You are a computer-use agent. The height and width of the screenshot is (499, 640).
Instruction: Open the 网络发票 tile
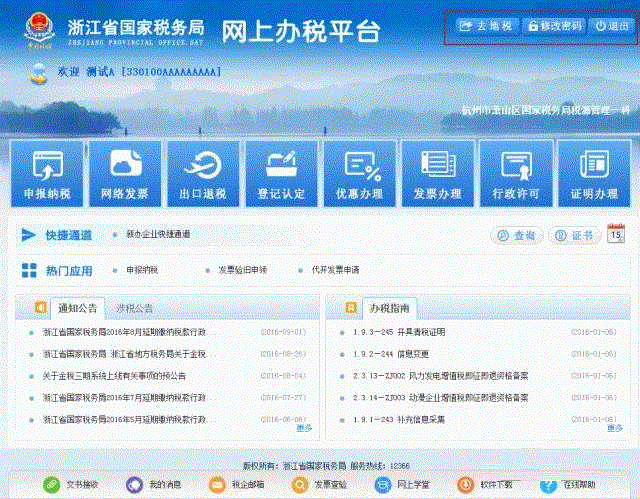pyautogui.click(x=125, y=174)
